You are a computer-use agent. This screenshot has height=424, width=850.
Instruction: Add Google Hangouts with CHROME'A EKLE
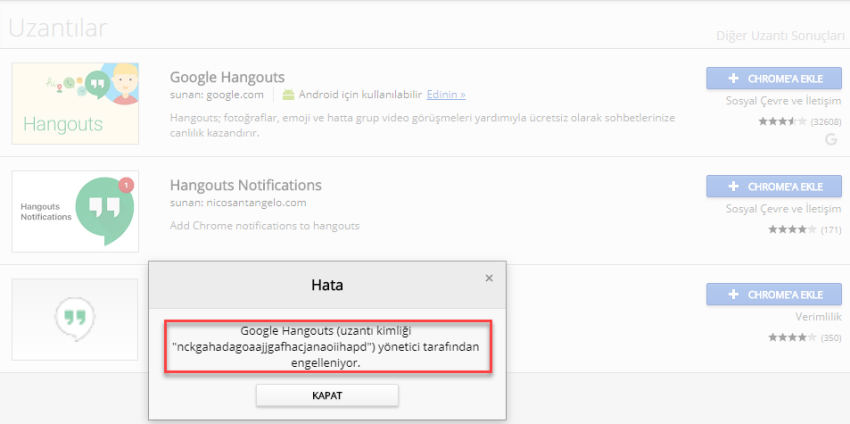(774, 79)
